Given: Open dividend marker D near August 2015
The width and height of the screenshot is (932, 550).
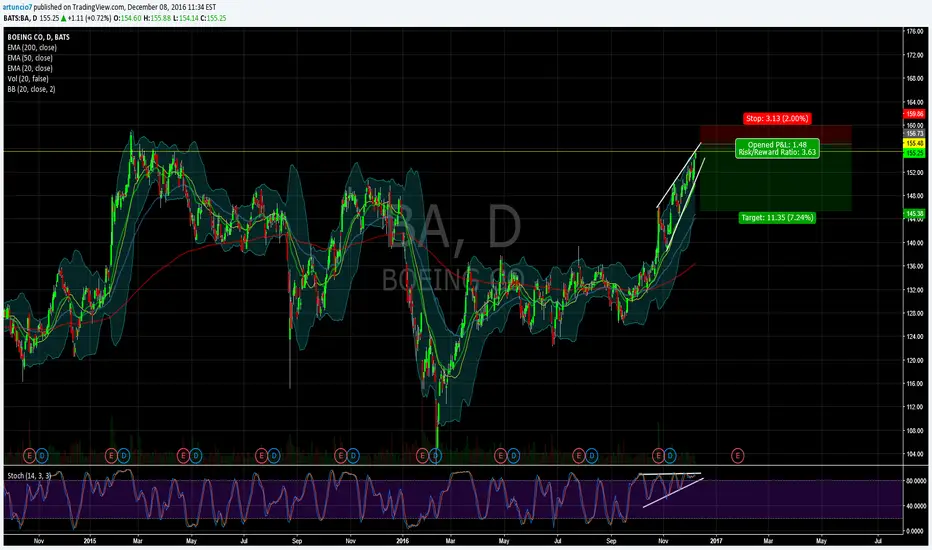Looking at the screenshot, I should (273, 456).
